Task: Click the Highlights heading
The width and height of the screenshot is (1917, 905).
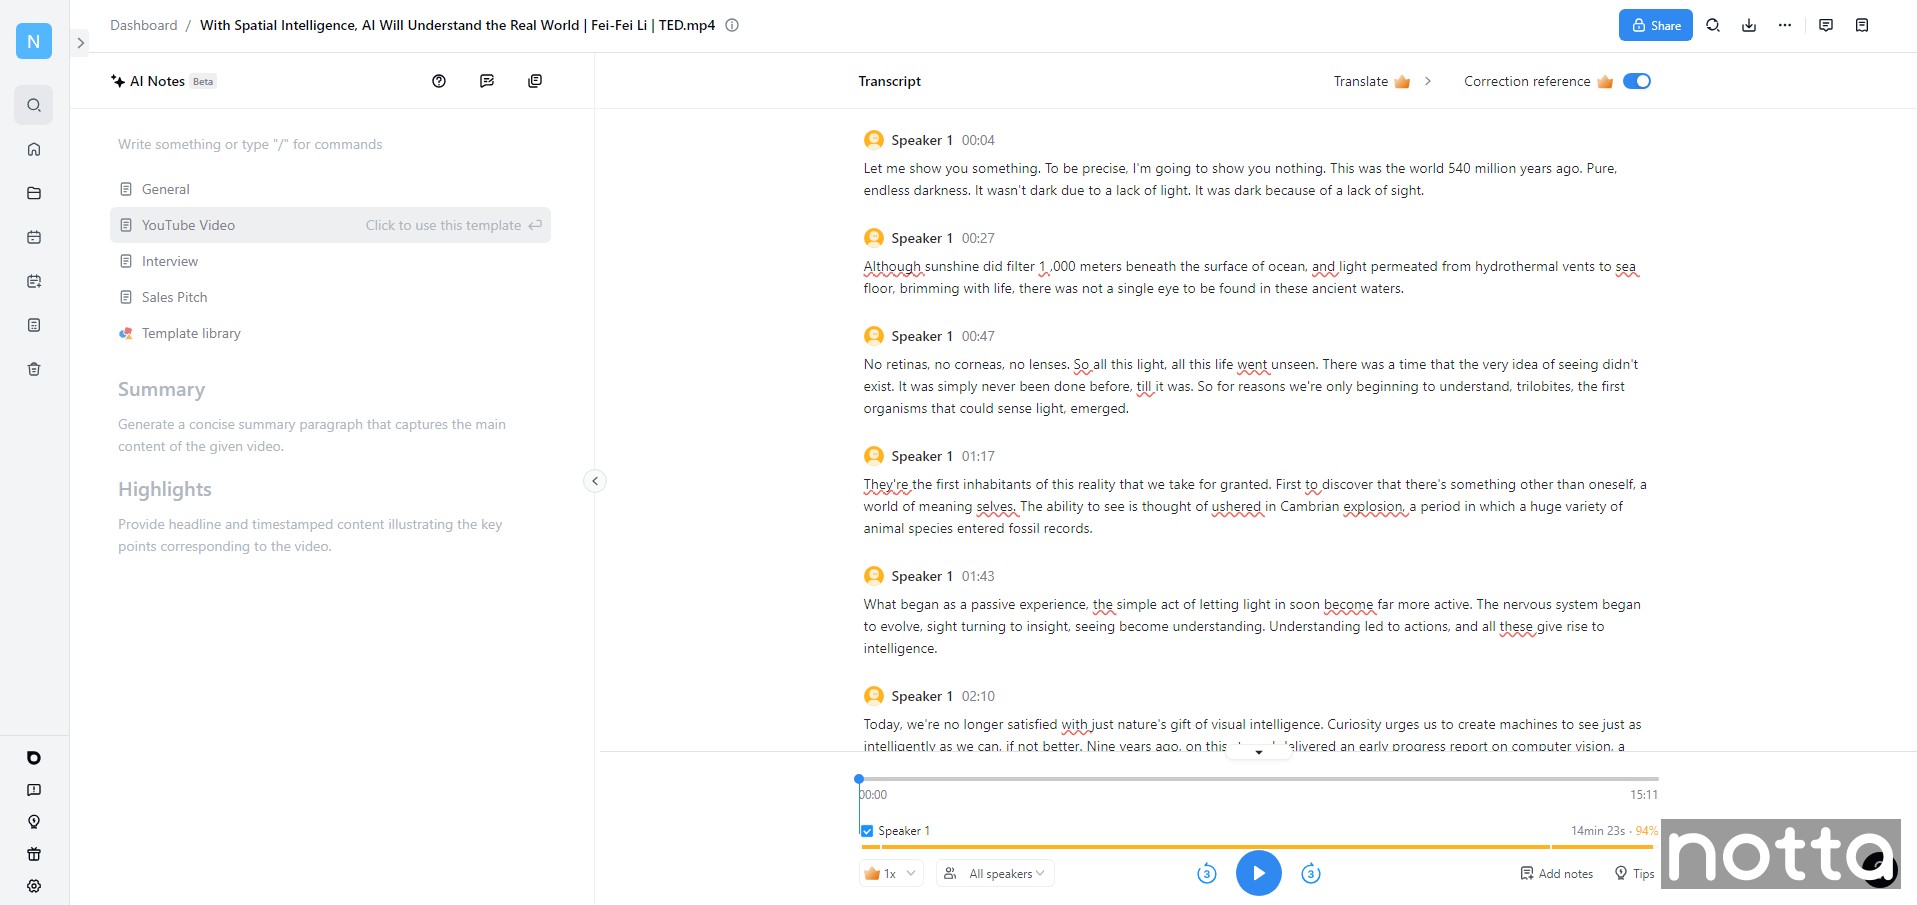Action: (165, 489)
